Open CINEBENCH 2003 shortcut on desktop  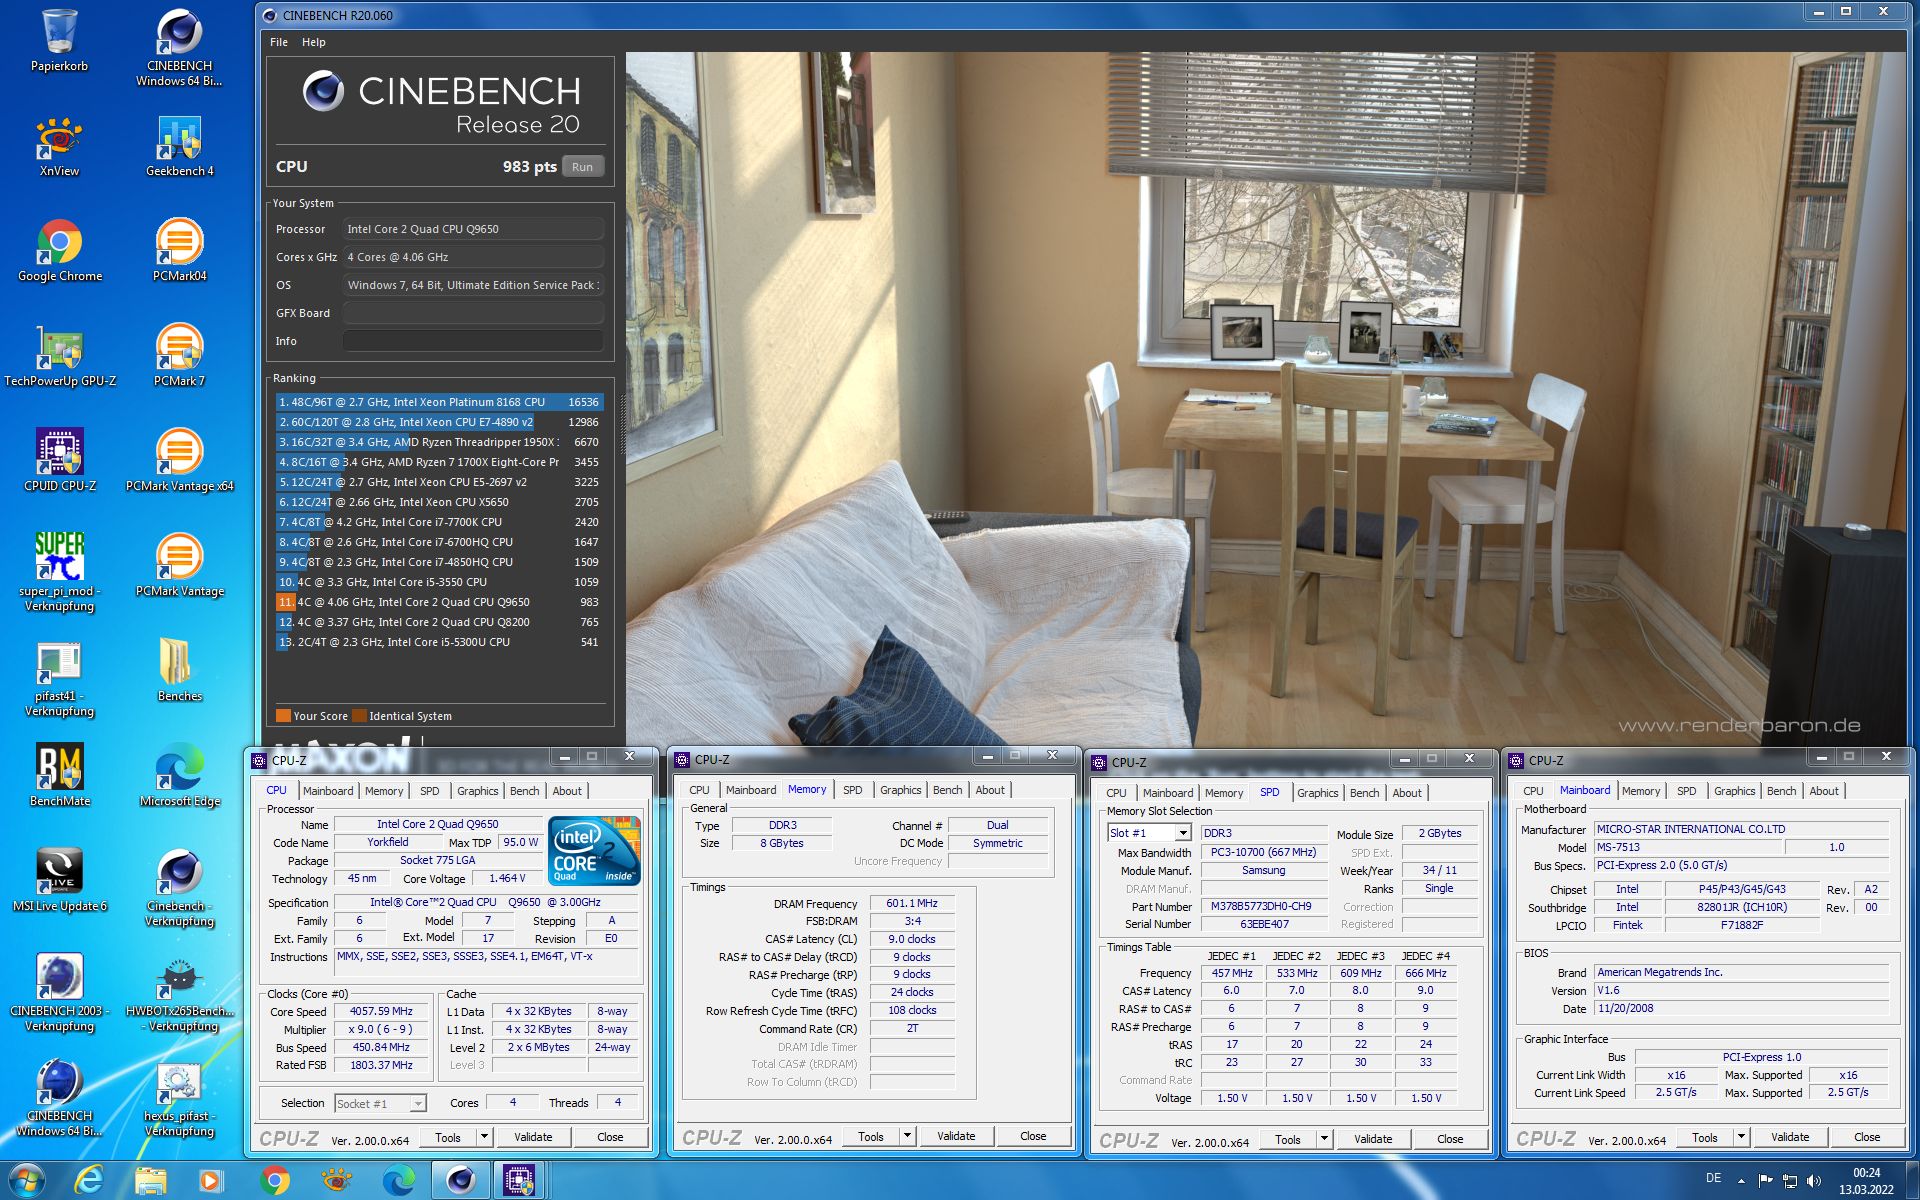60,993
